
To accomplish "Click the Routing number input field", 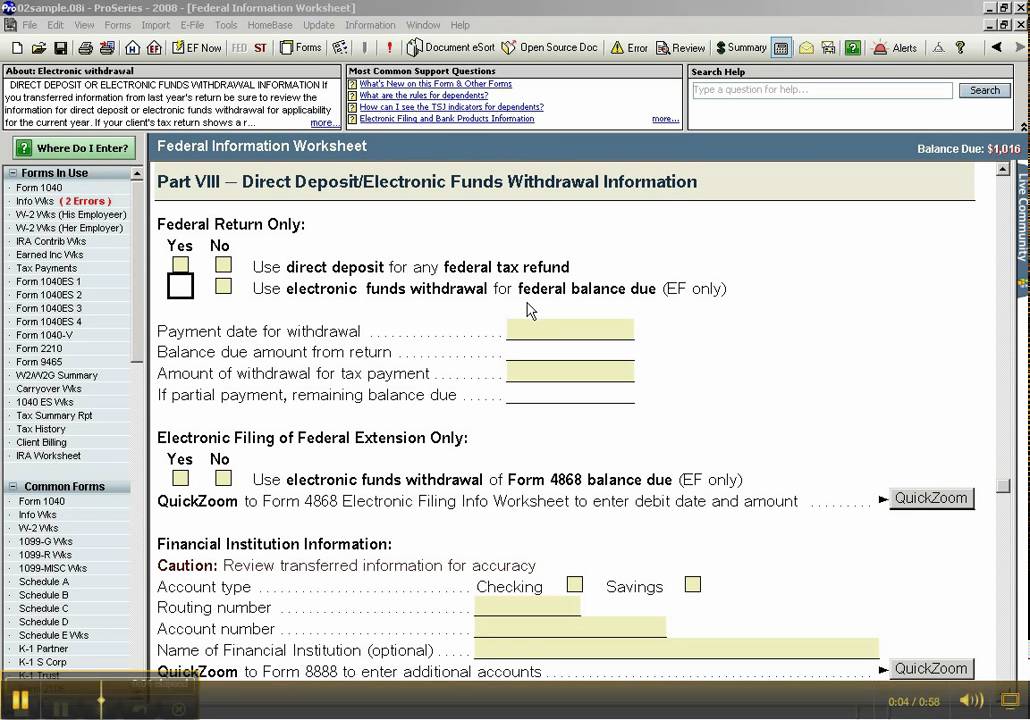I will (527, 606).
